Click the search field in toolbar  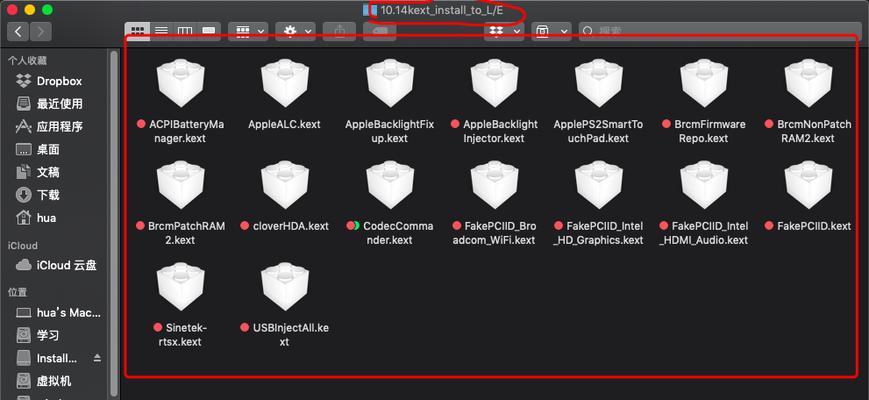tap(720, 32)
